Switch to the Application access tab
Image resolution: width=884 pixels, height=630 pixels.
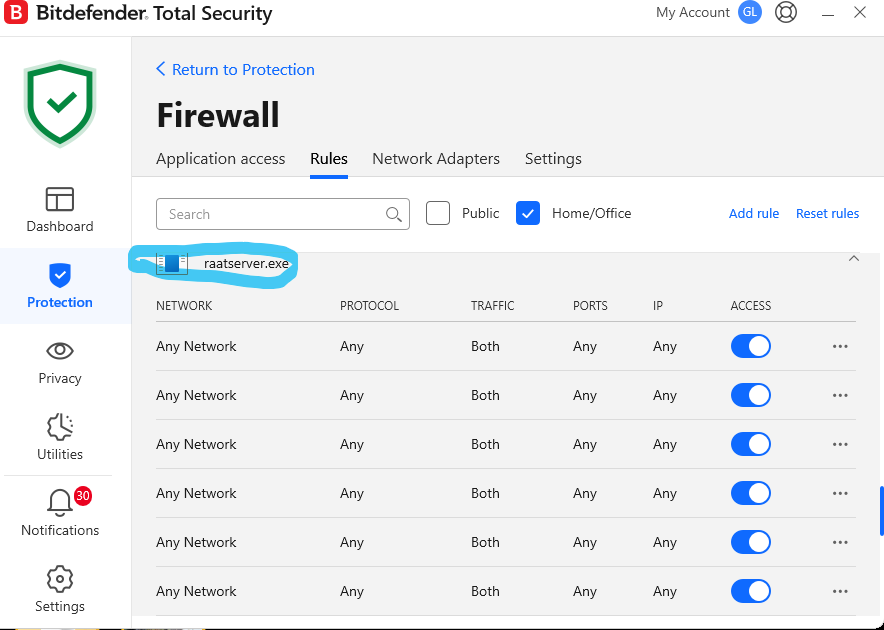pyautogui.click(x=220, y=159)
